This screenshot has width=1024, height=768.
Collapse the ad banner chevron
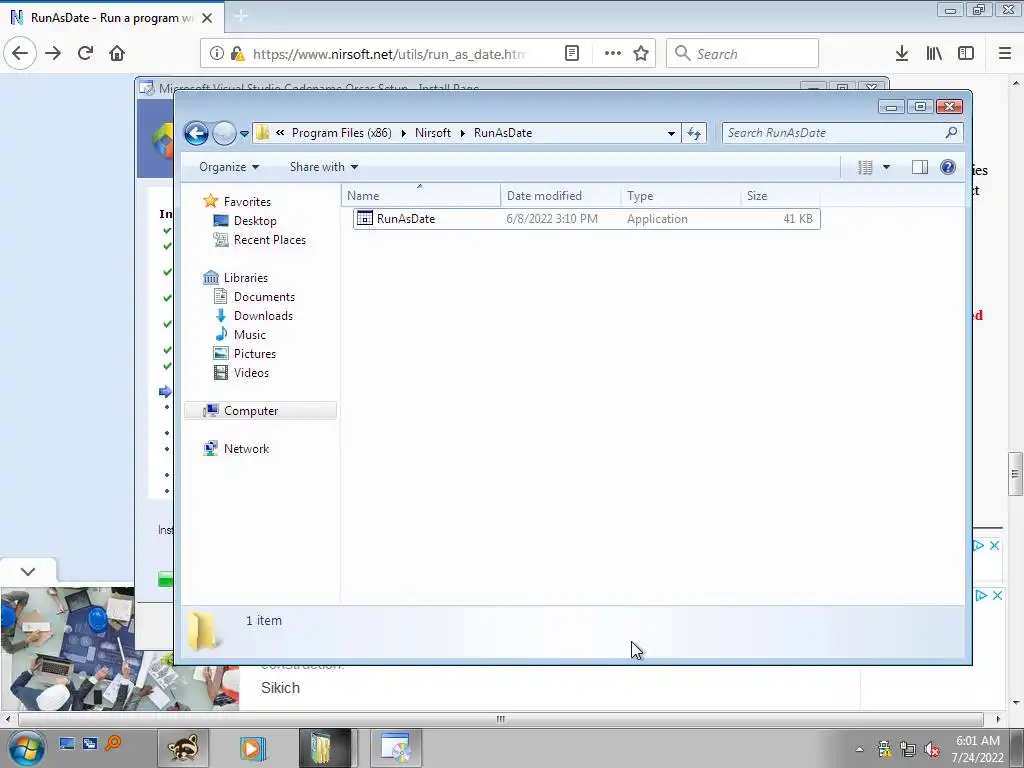pos(27,571)
